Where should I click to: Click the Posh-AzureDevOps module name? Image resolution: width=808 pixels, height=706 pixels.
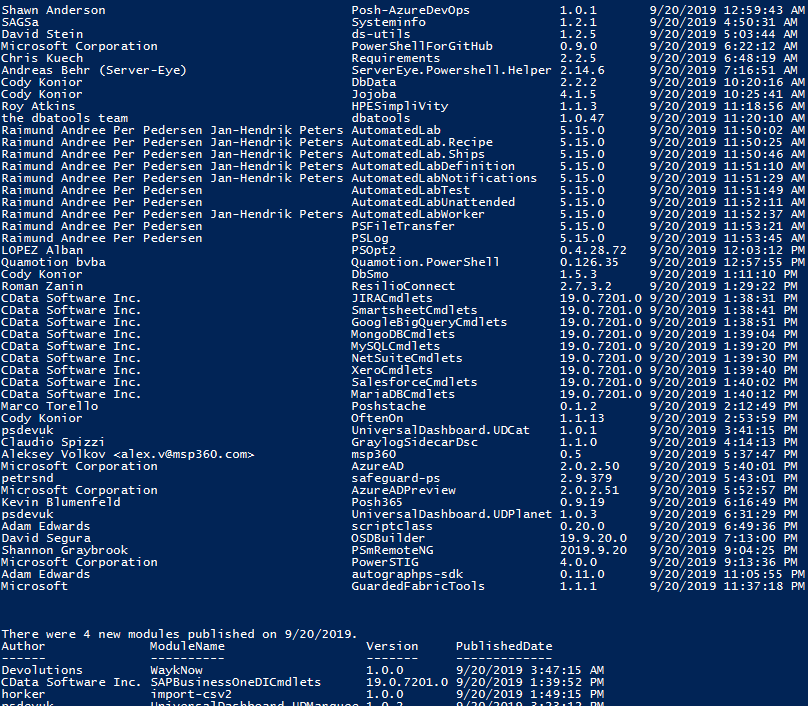(410, 10)
